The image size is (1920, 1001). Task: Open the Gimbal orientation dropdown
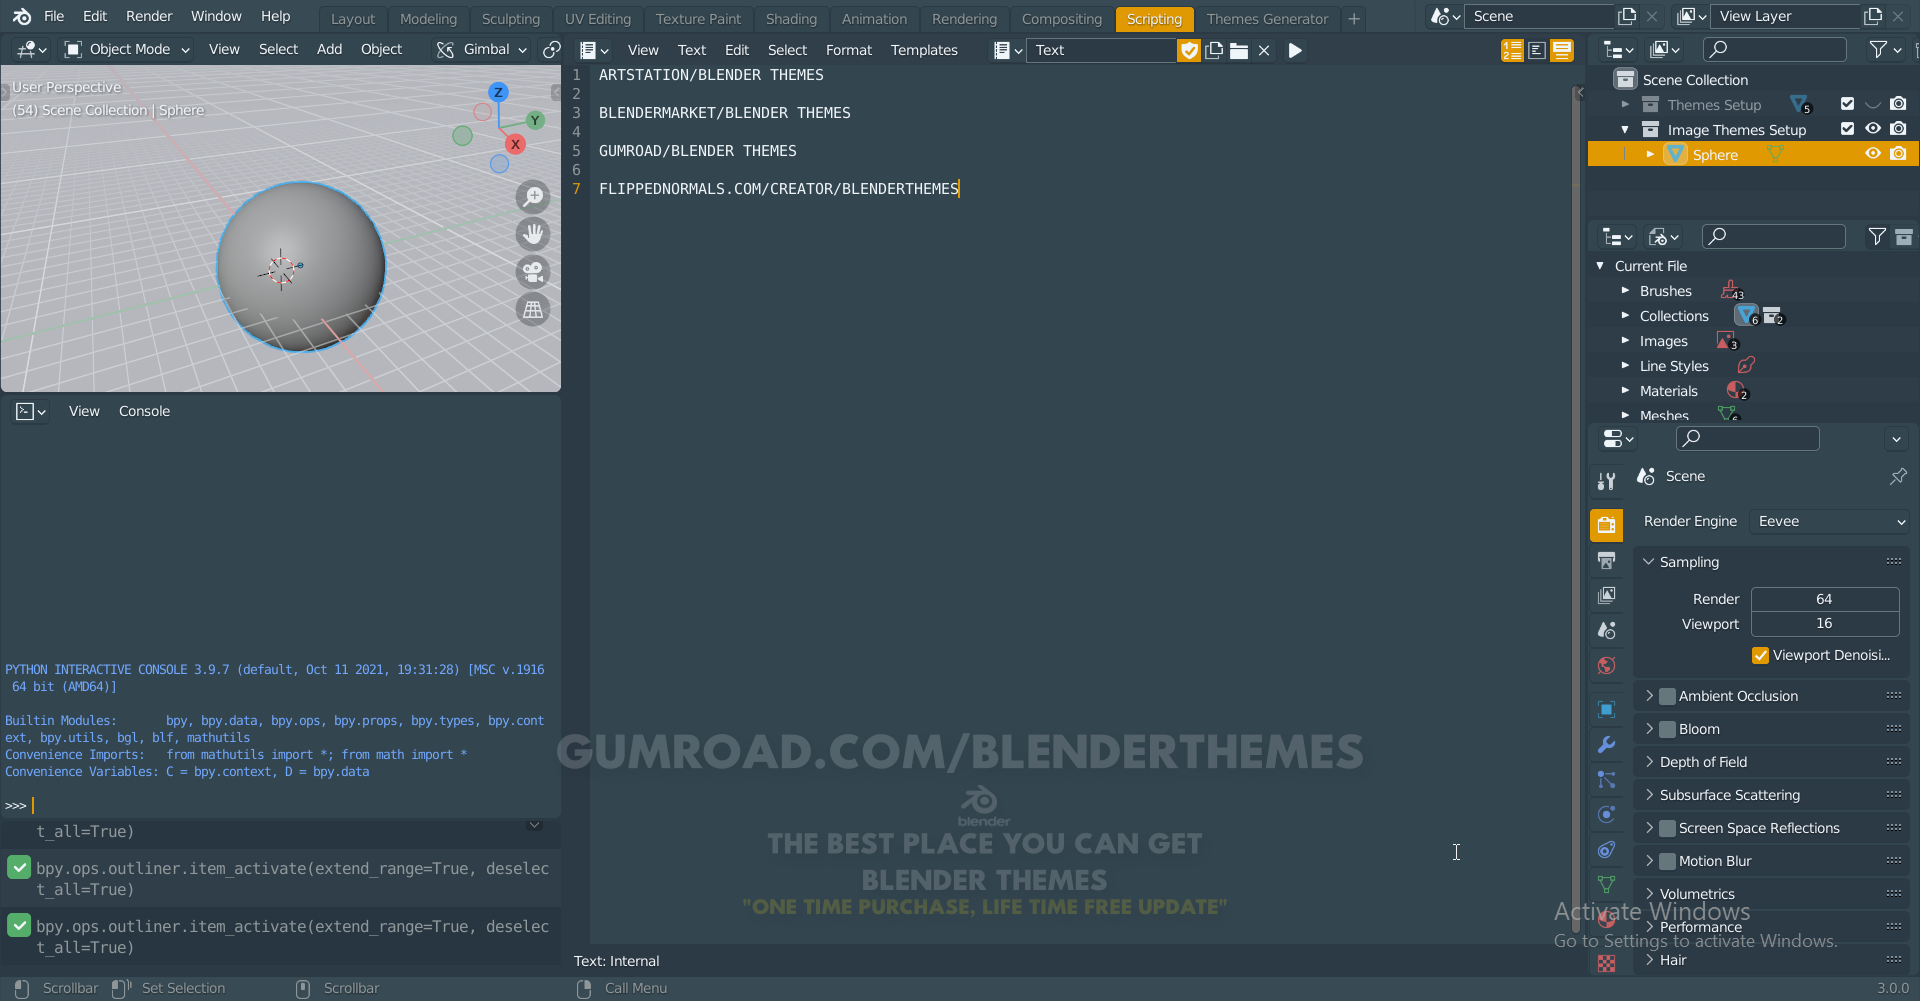(x=482, y=49)
